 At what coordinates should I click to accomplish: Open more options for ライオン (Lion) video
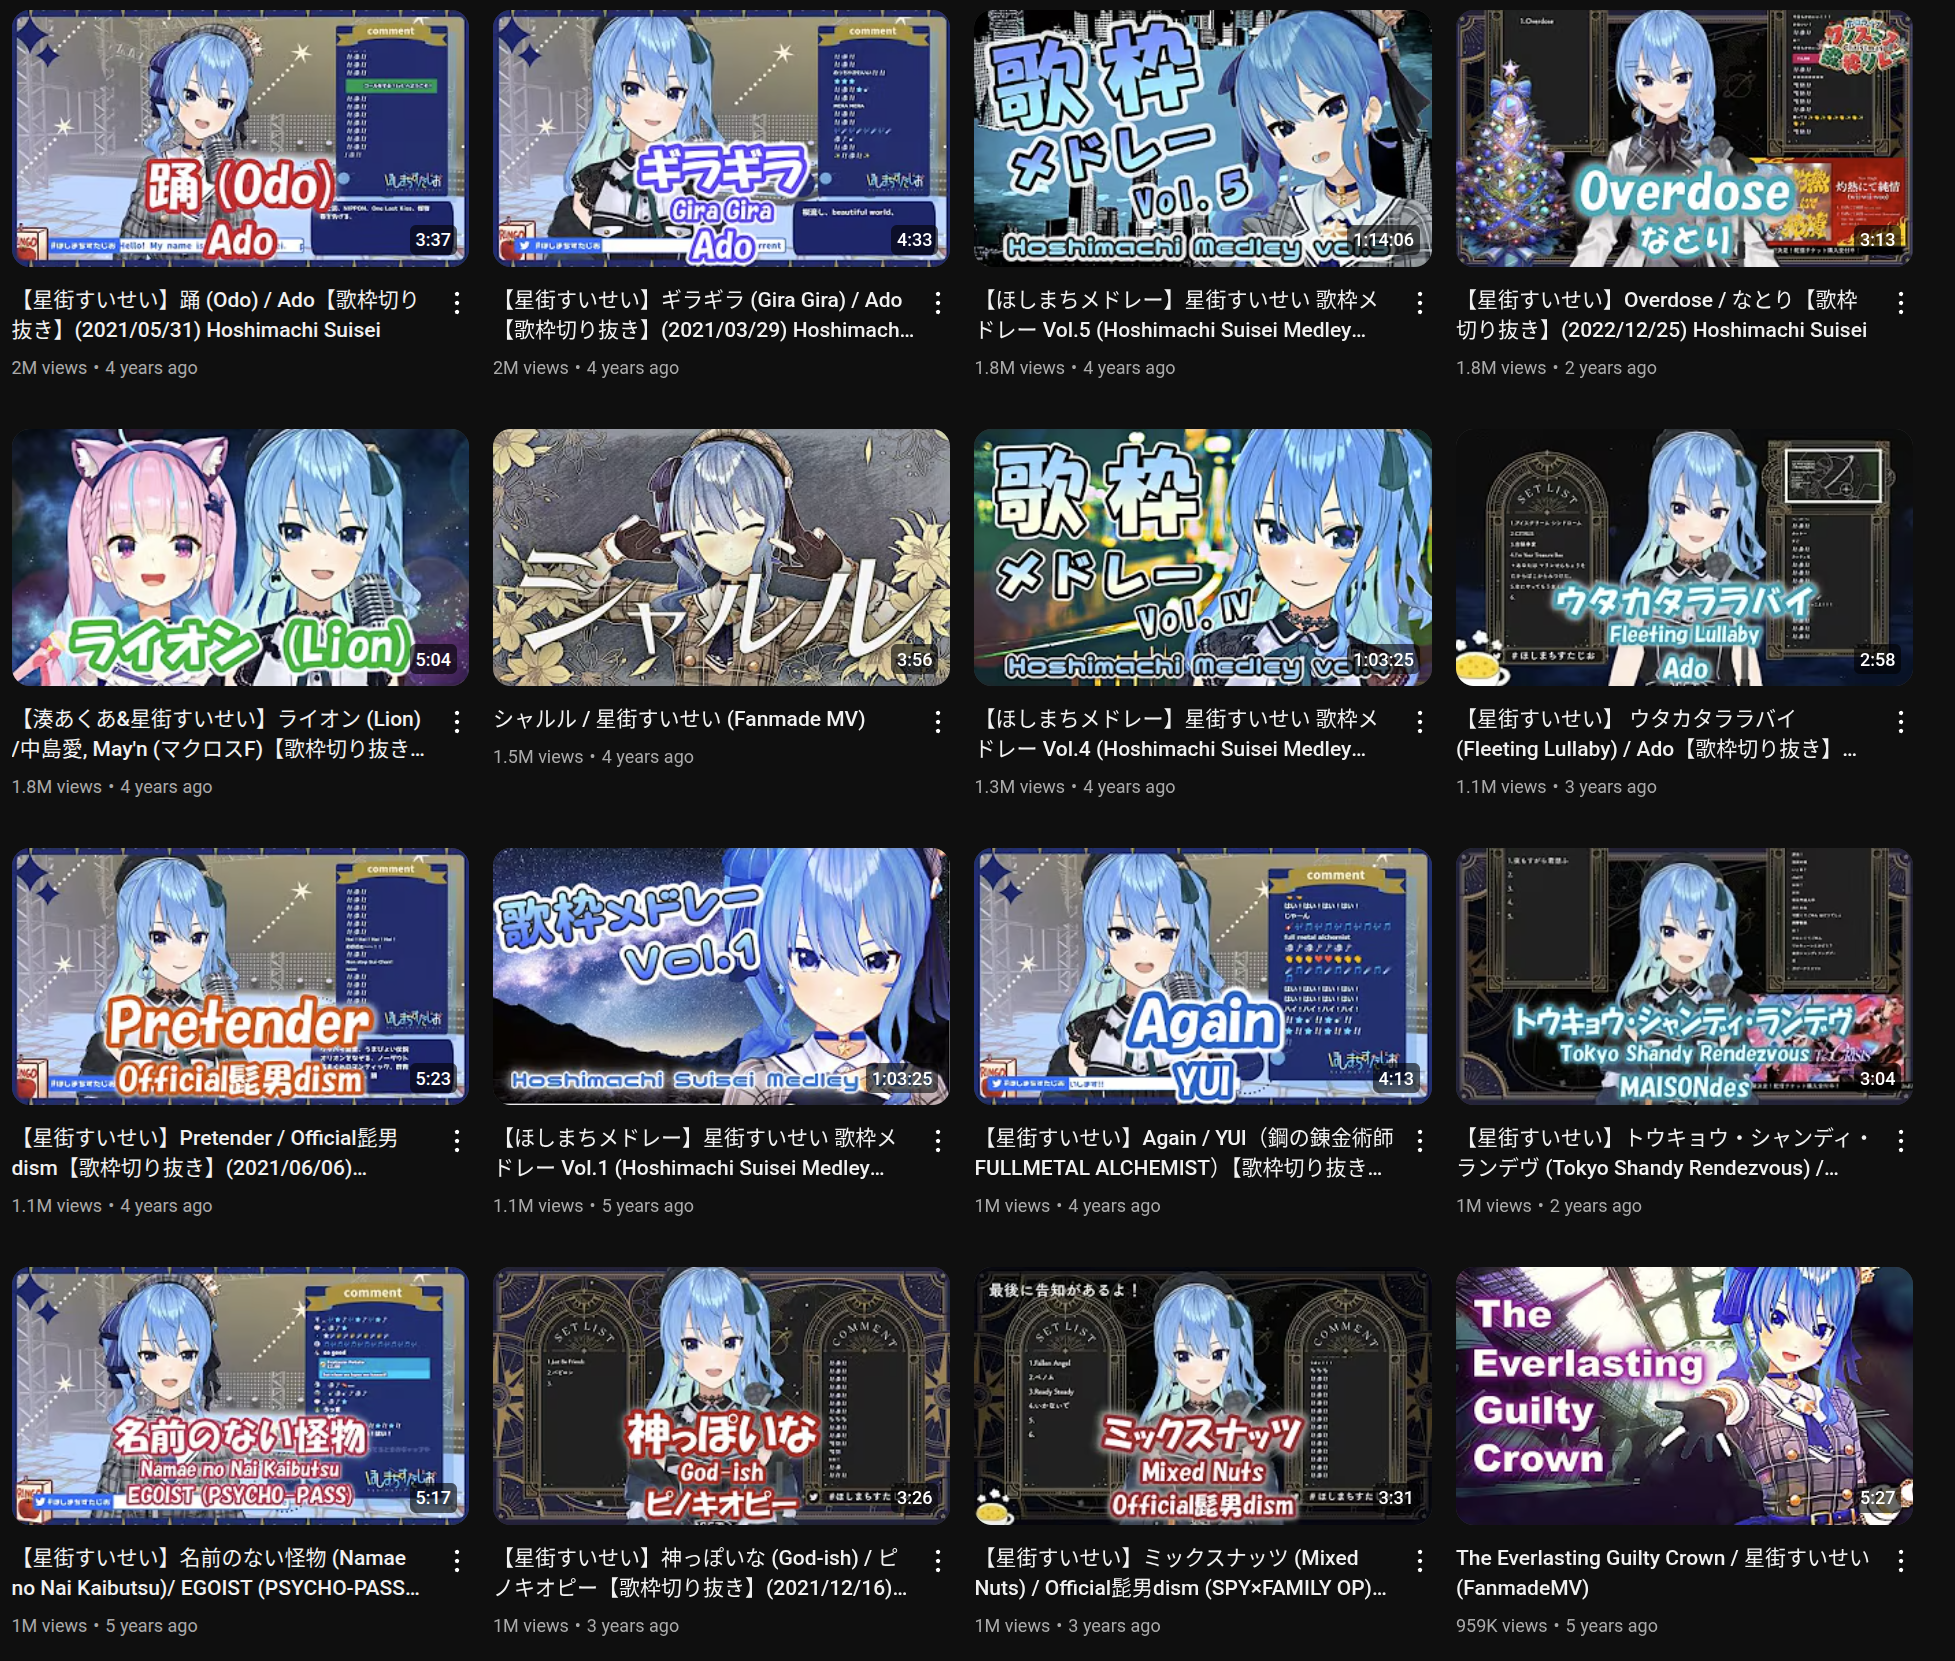tap(457, 722)
